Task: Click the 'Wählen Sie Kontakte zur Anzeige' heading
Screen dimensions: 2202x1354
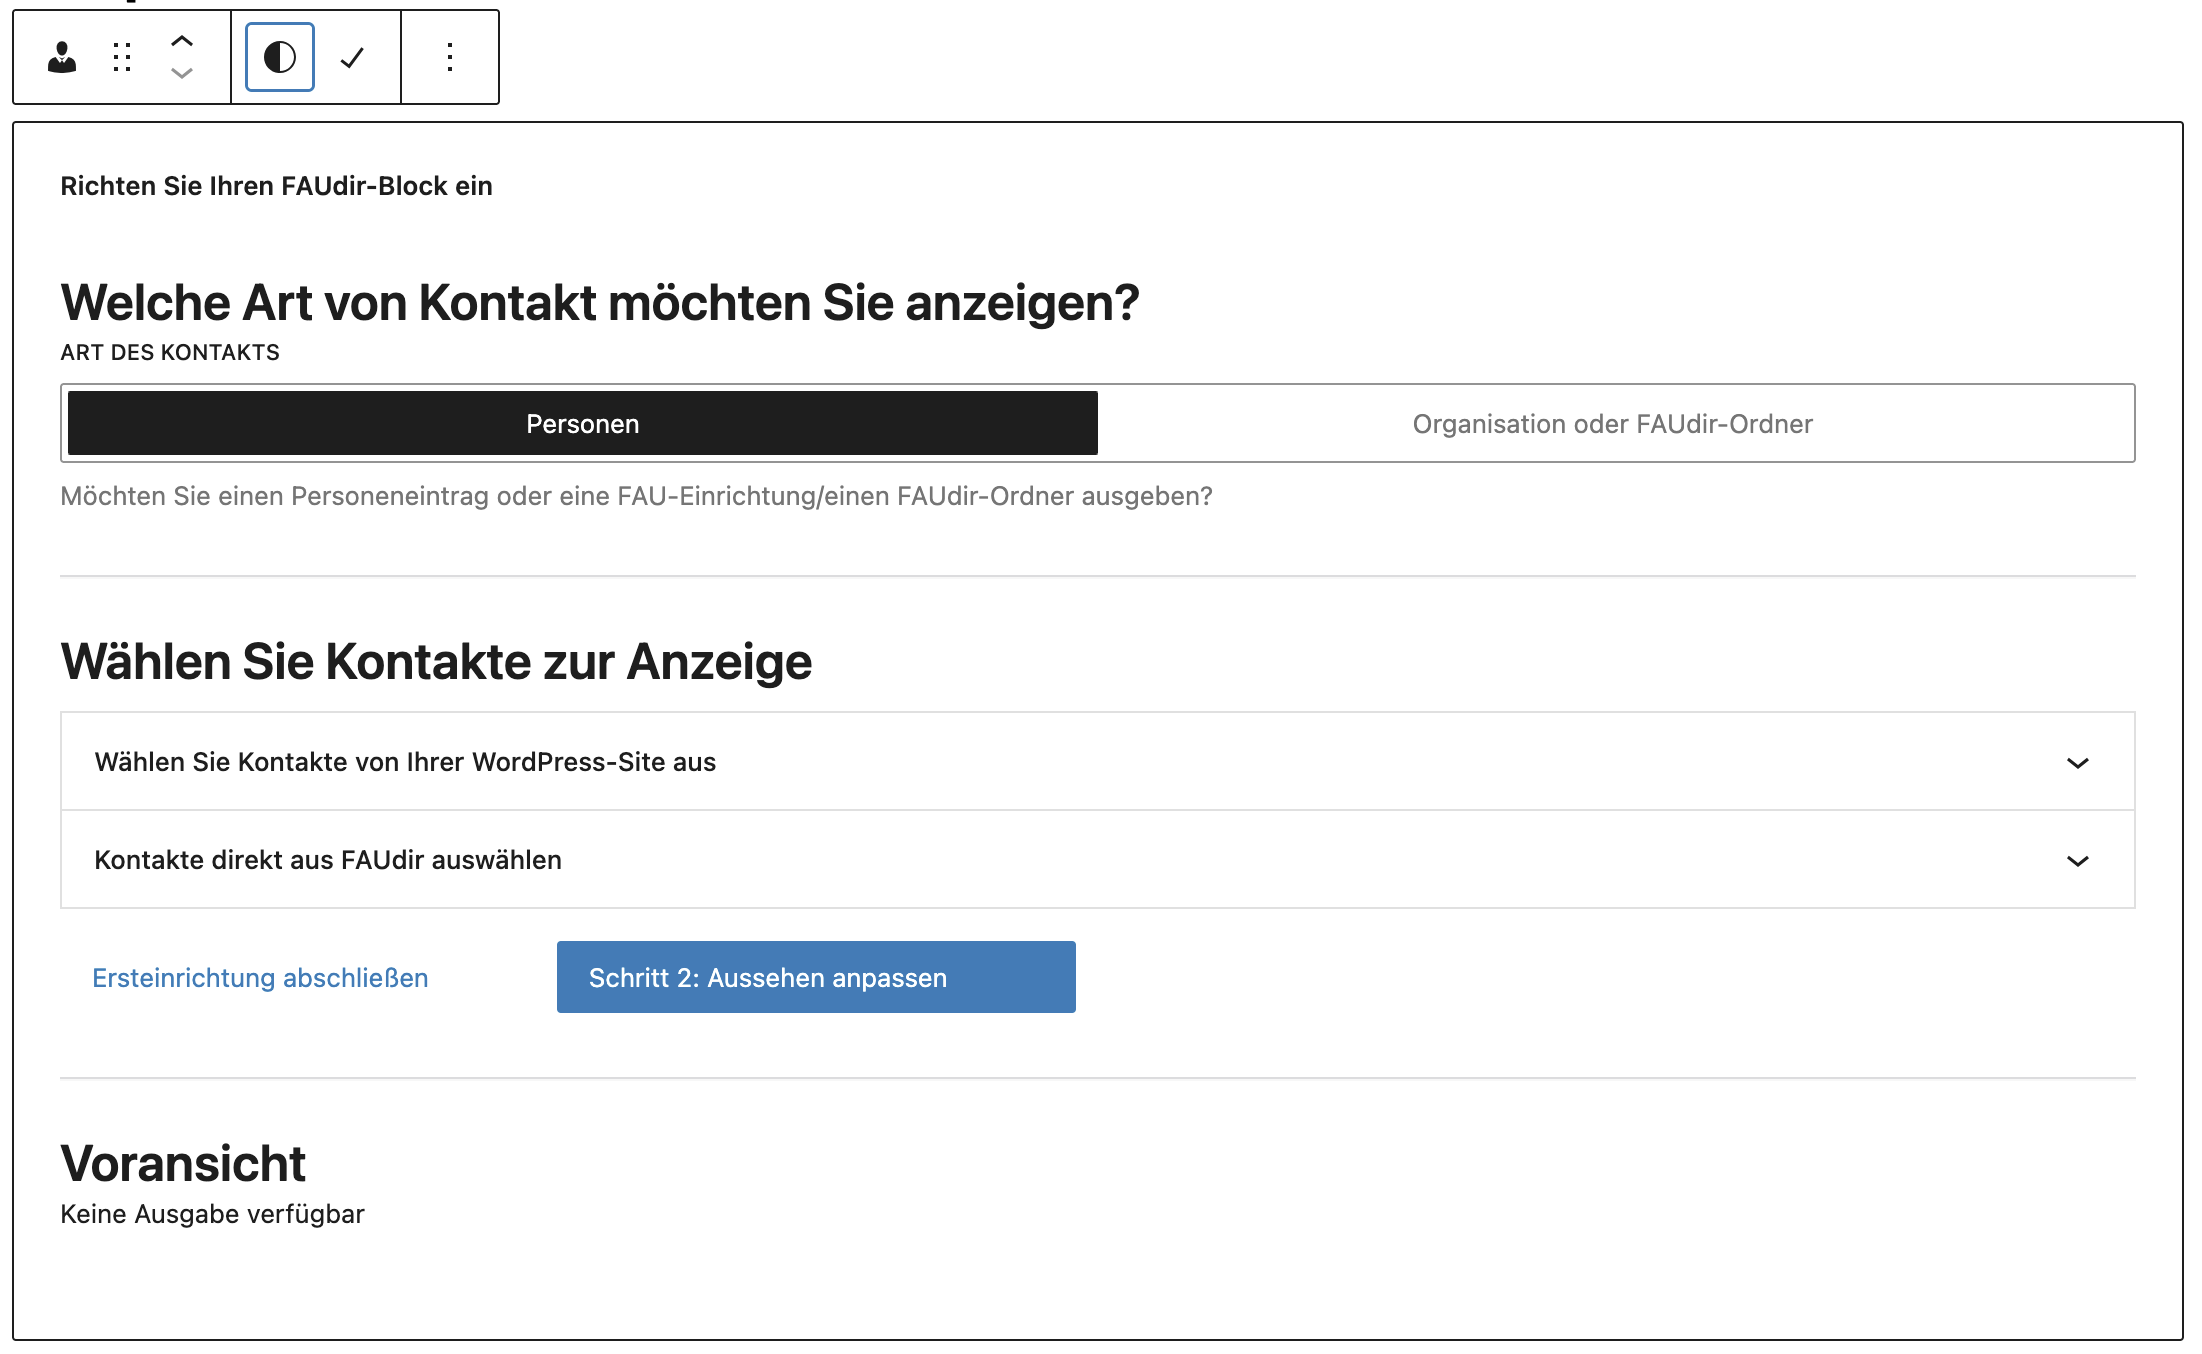Action: click(436, 661)
